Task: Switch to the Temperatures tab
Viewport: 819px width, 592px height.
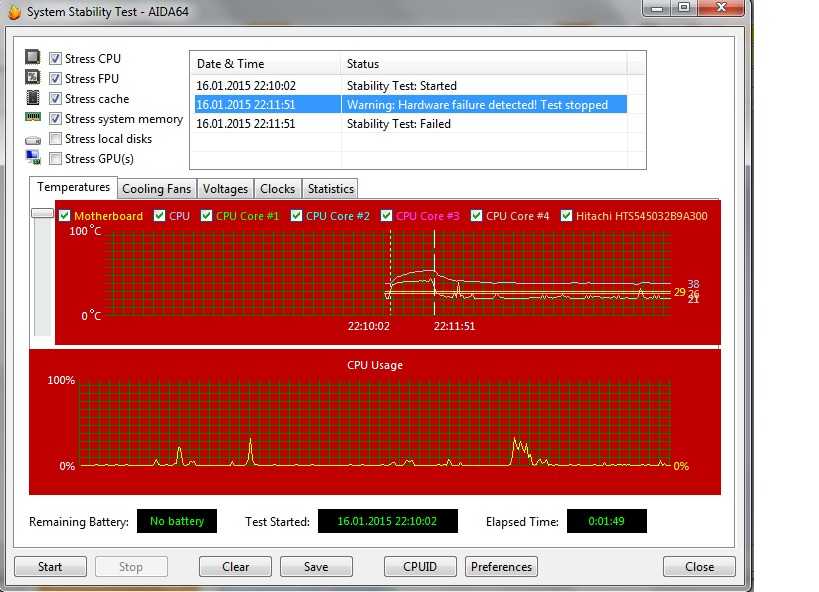Action: [x=73, y=187]
